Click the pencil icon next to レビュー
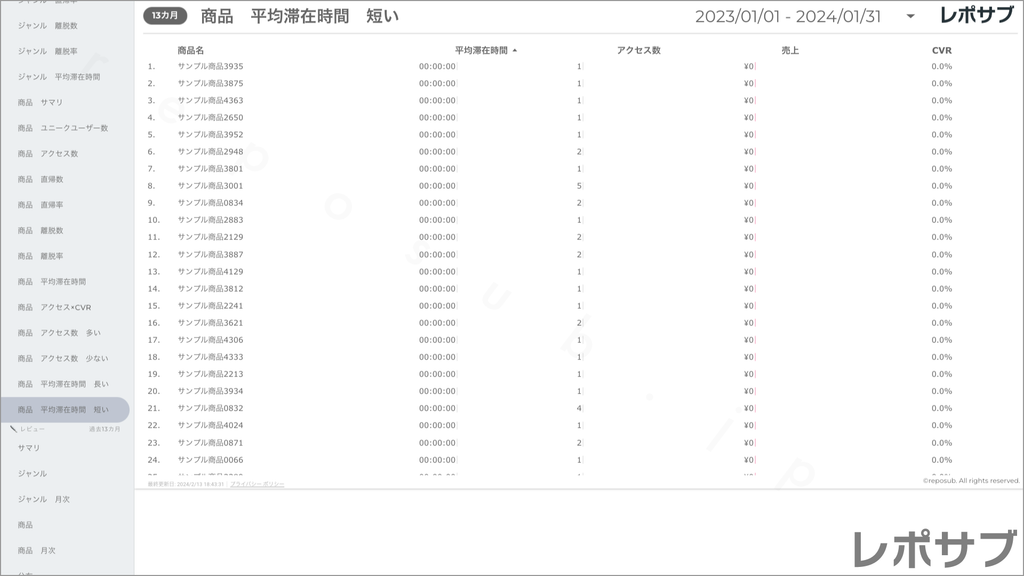This screenshot has height=576, width=1024. (x=13, y=429)
